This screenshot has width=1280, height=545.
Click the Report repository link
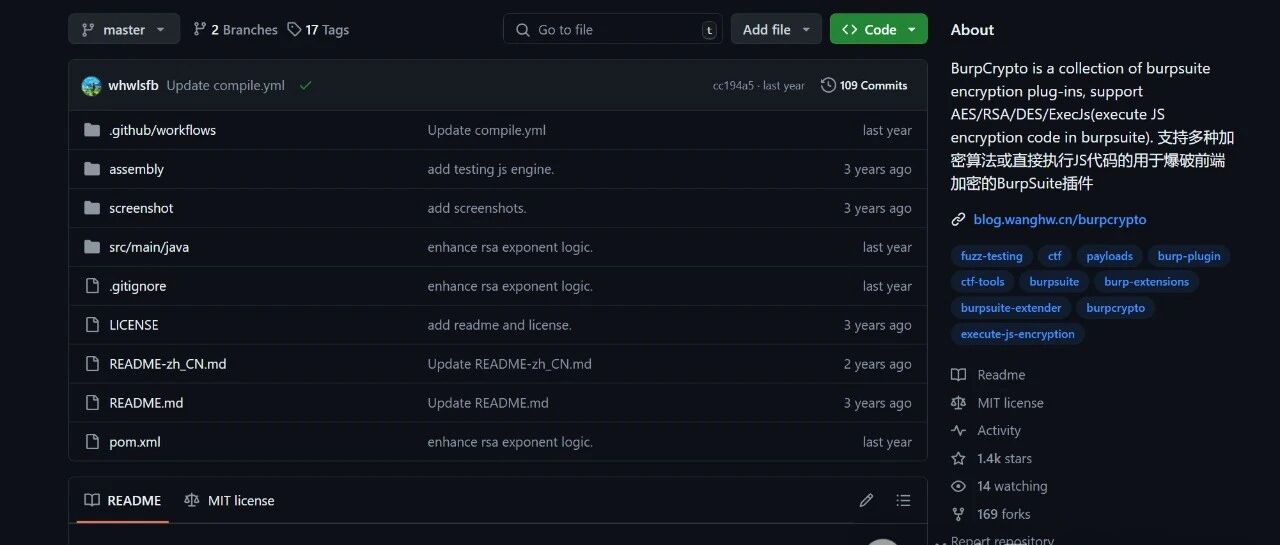pyautogui.click(x=1002, y=540)
